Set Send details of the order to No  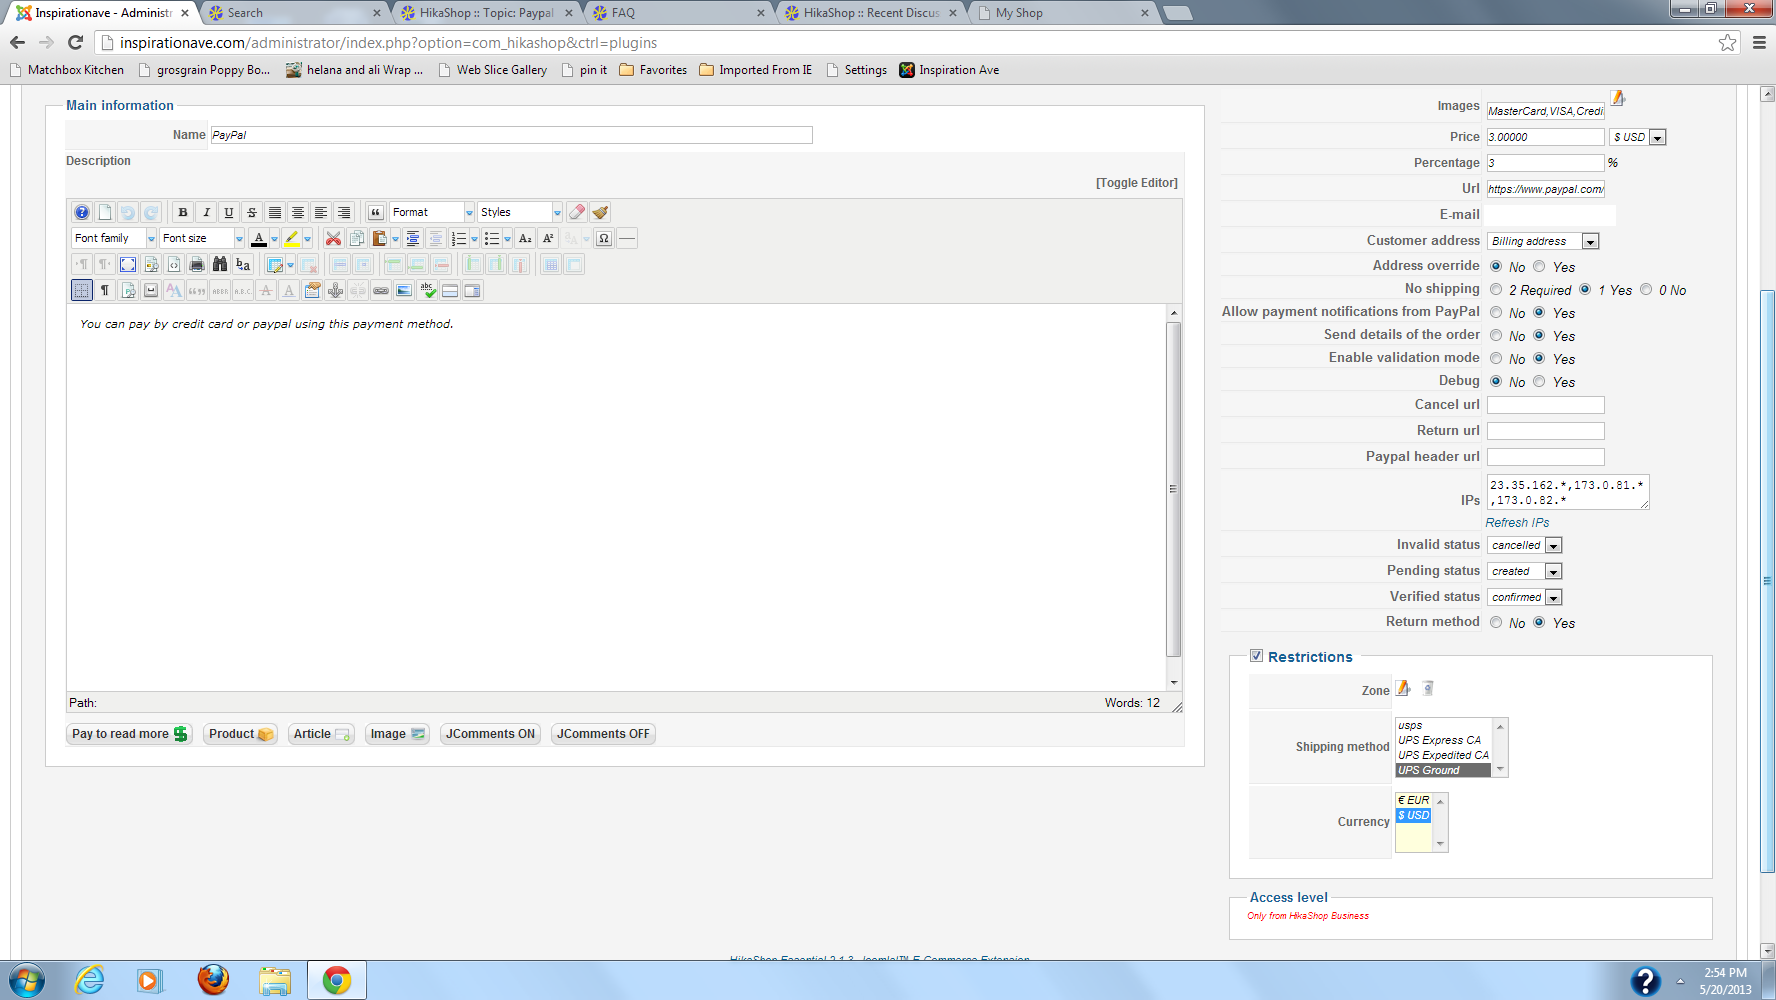(1496, 336)
